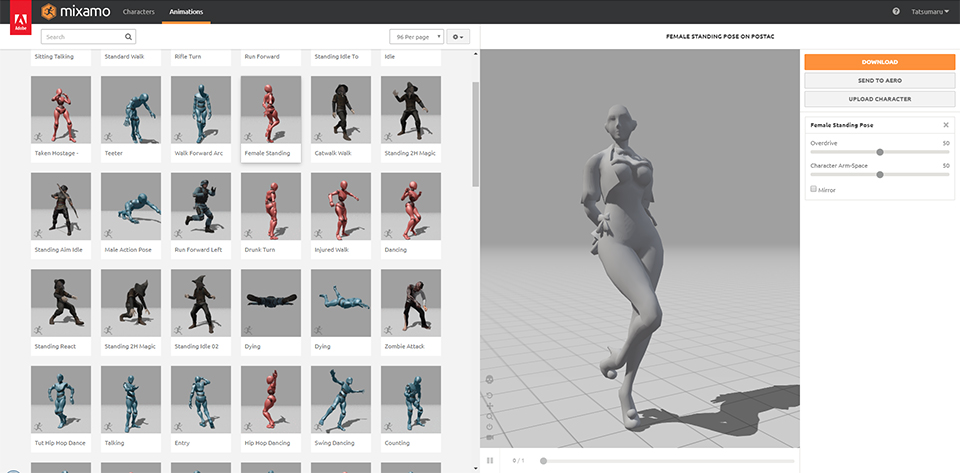Viewport: 960px width, 473px height.
Task: Select the Standing Idle 02 animation thumbnail
Action: (201, 303)
